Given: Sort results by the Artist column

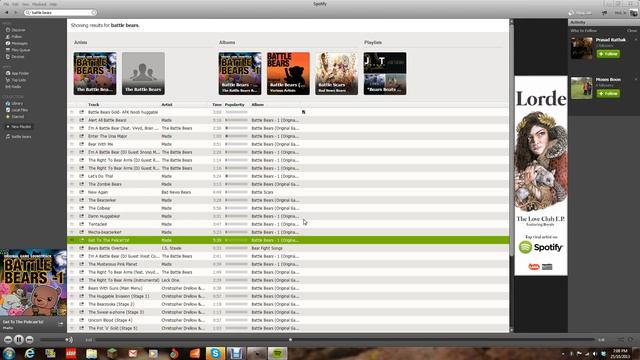Looking at the screenshot, I should [x=167, y=104].
